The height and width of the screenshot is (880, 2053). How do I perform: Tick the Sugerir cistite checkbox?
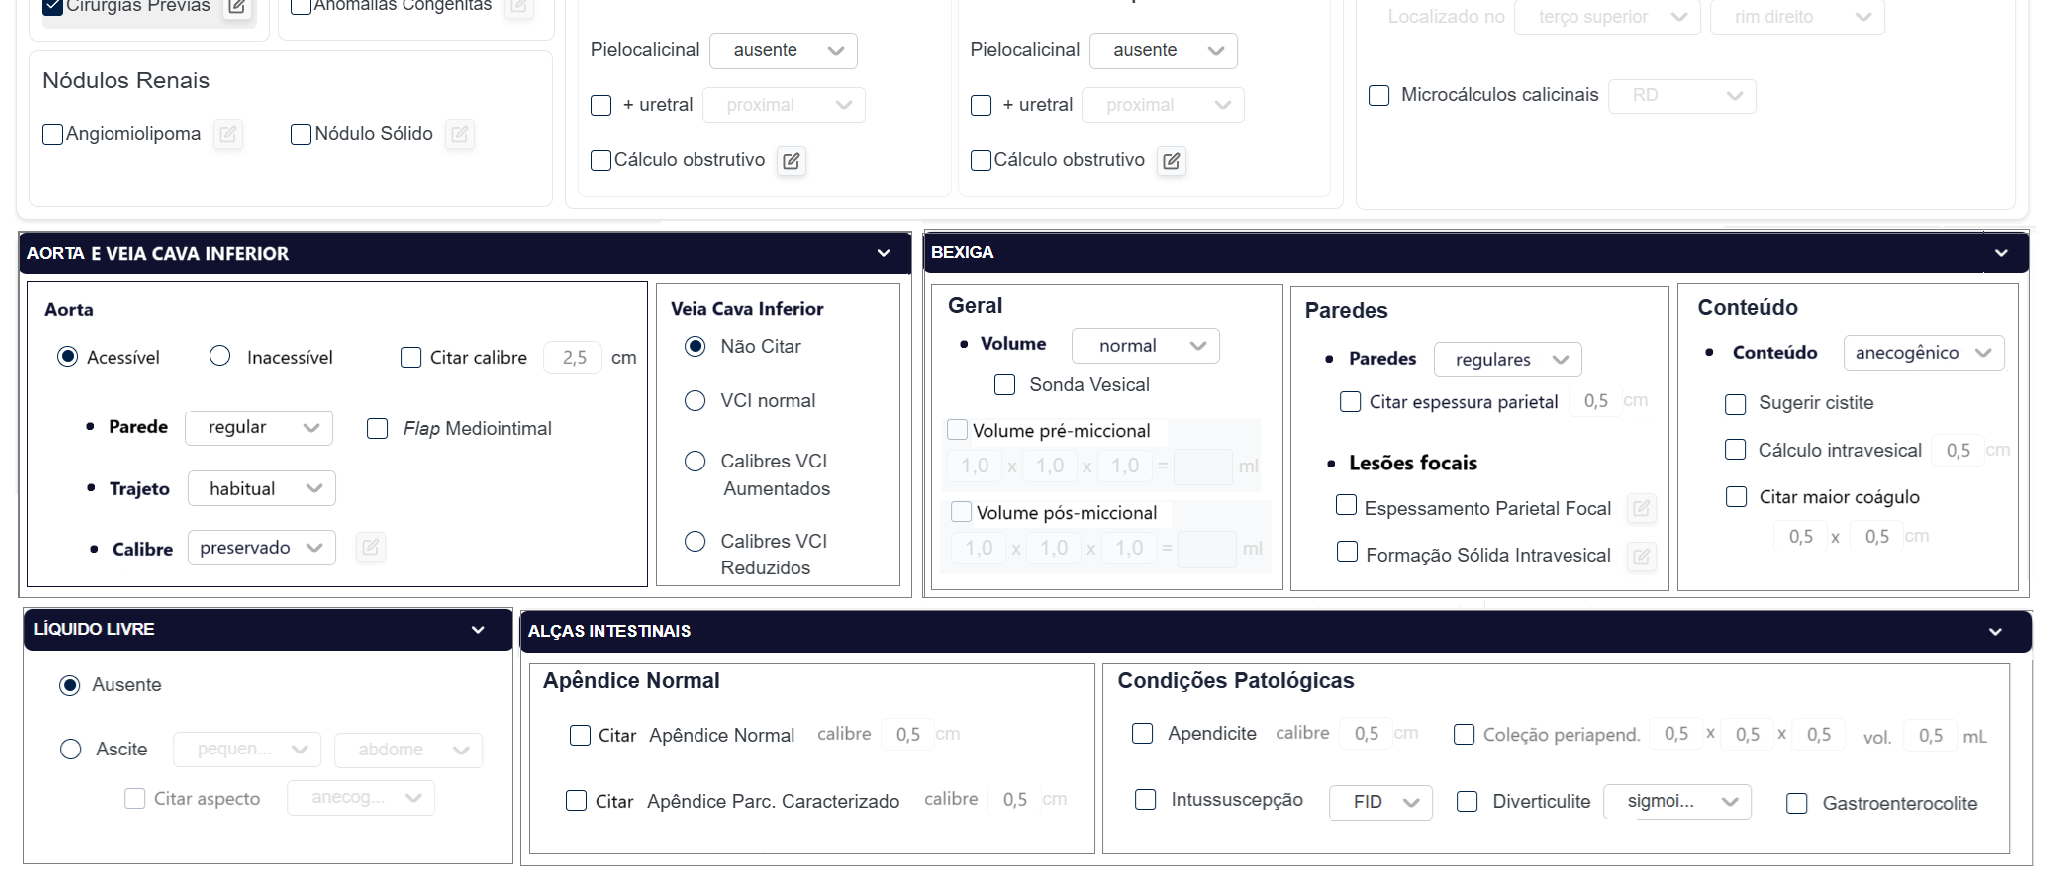[1736, 404]
